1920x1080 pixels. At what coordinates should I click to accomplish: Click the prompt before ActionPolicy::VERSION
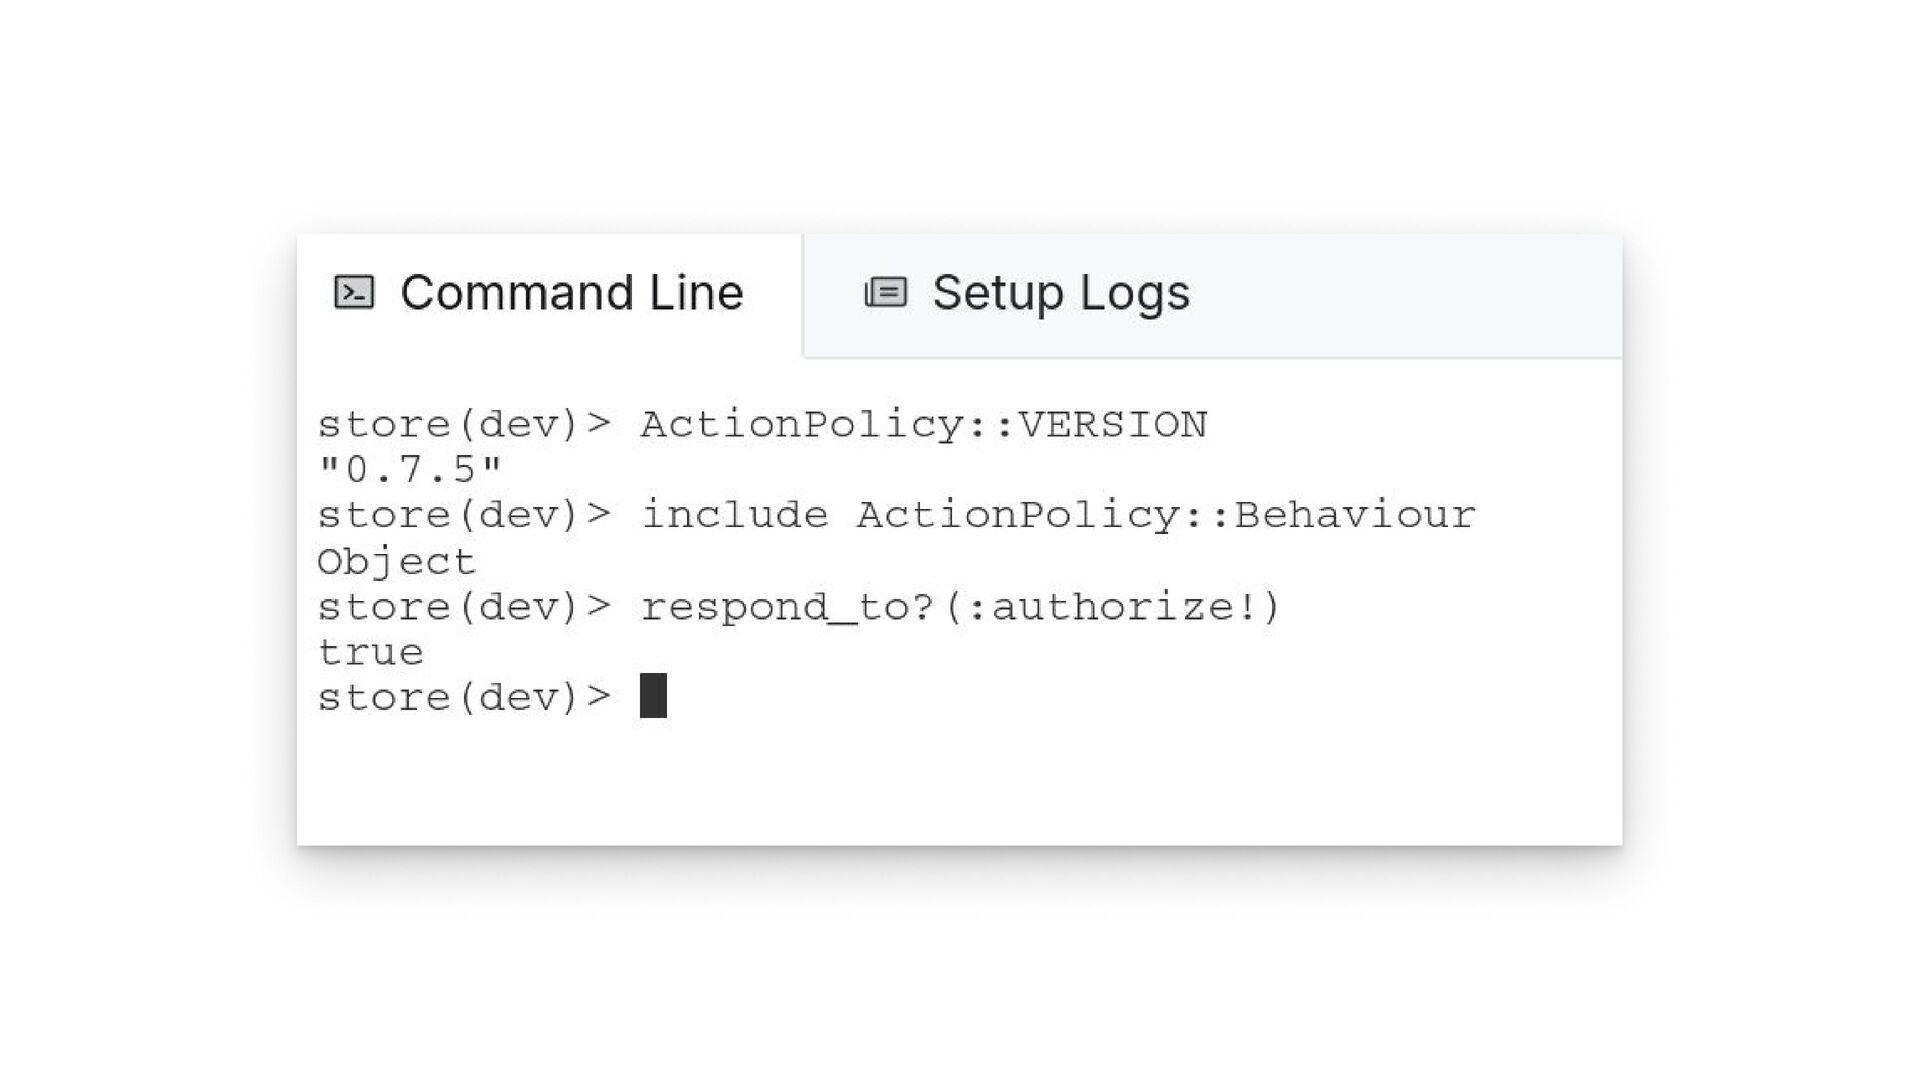coord(463,425)
